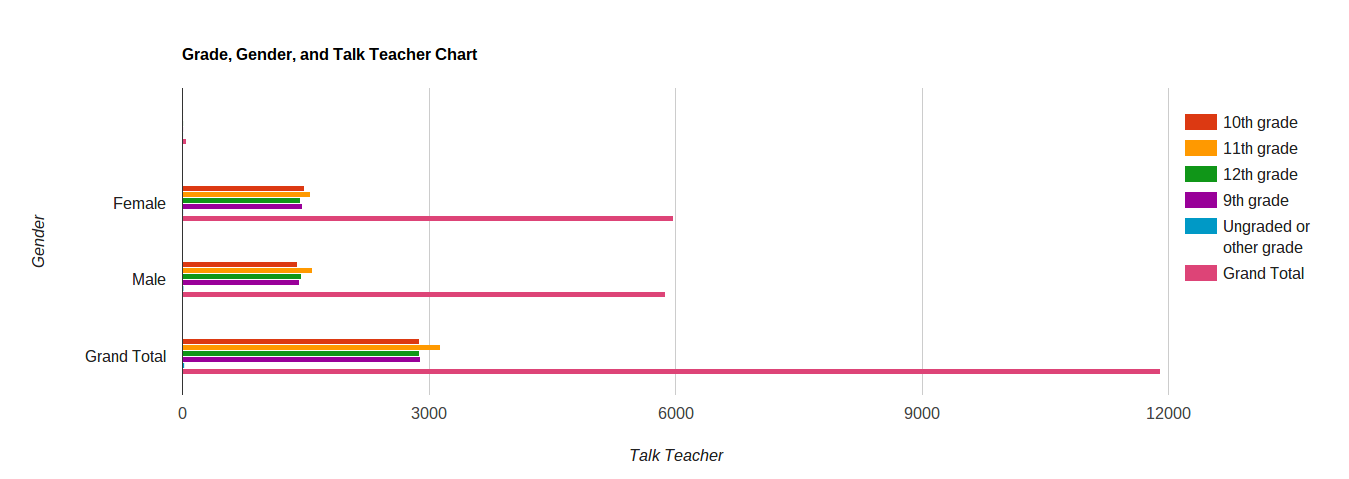Click the longest Grand Total pink bar

pyautogui.click(x=671, y=371)
